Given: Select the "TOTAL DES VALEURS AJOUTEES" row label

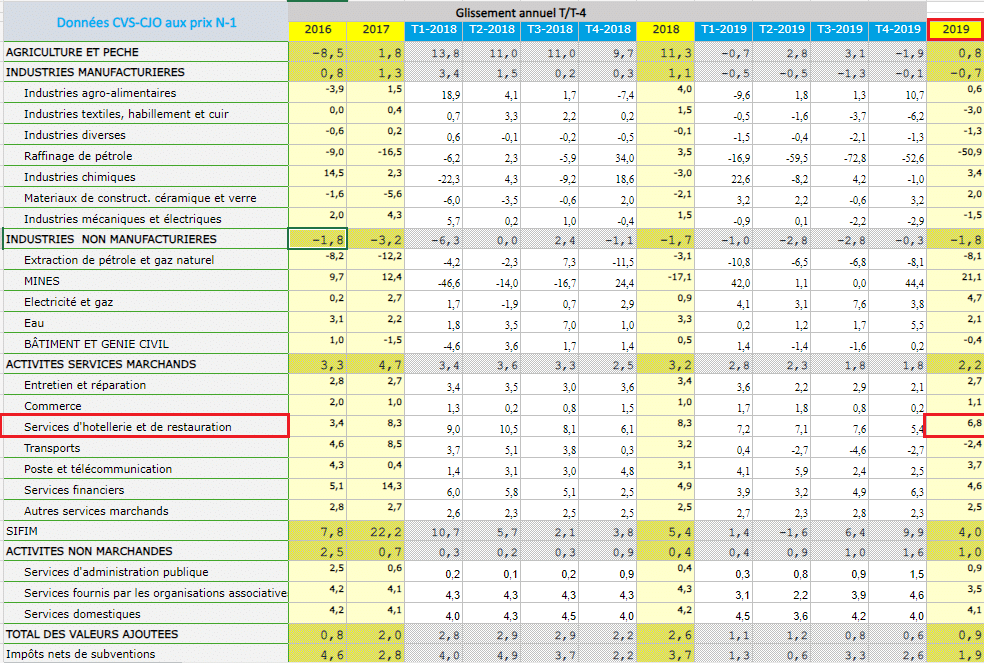Looking at the screenshot, I should coord(92,634).
